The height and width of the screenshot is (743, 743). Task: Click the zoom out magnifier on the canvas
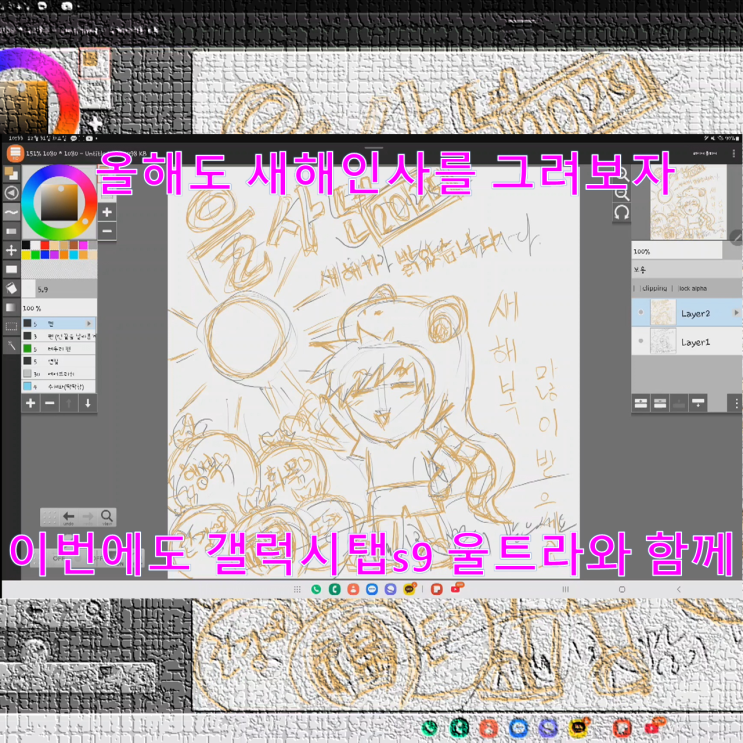point(622,194)
